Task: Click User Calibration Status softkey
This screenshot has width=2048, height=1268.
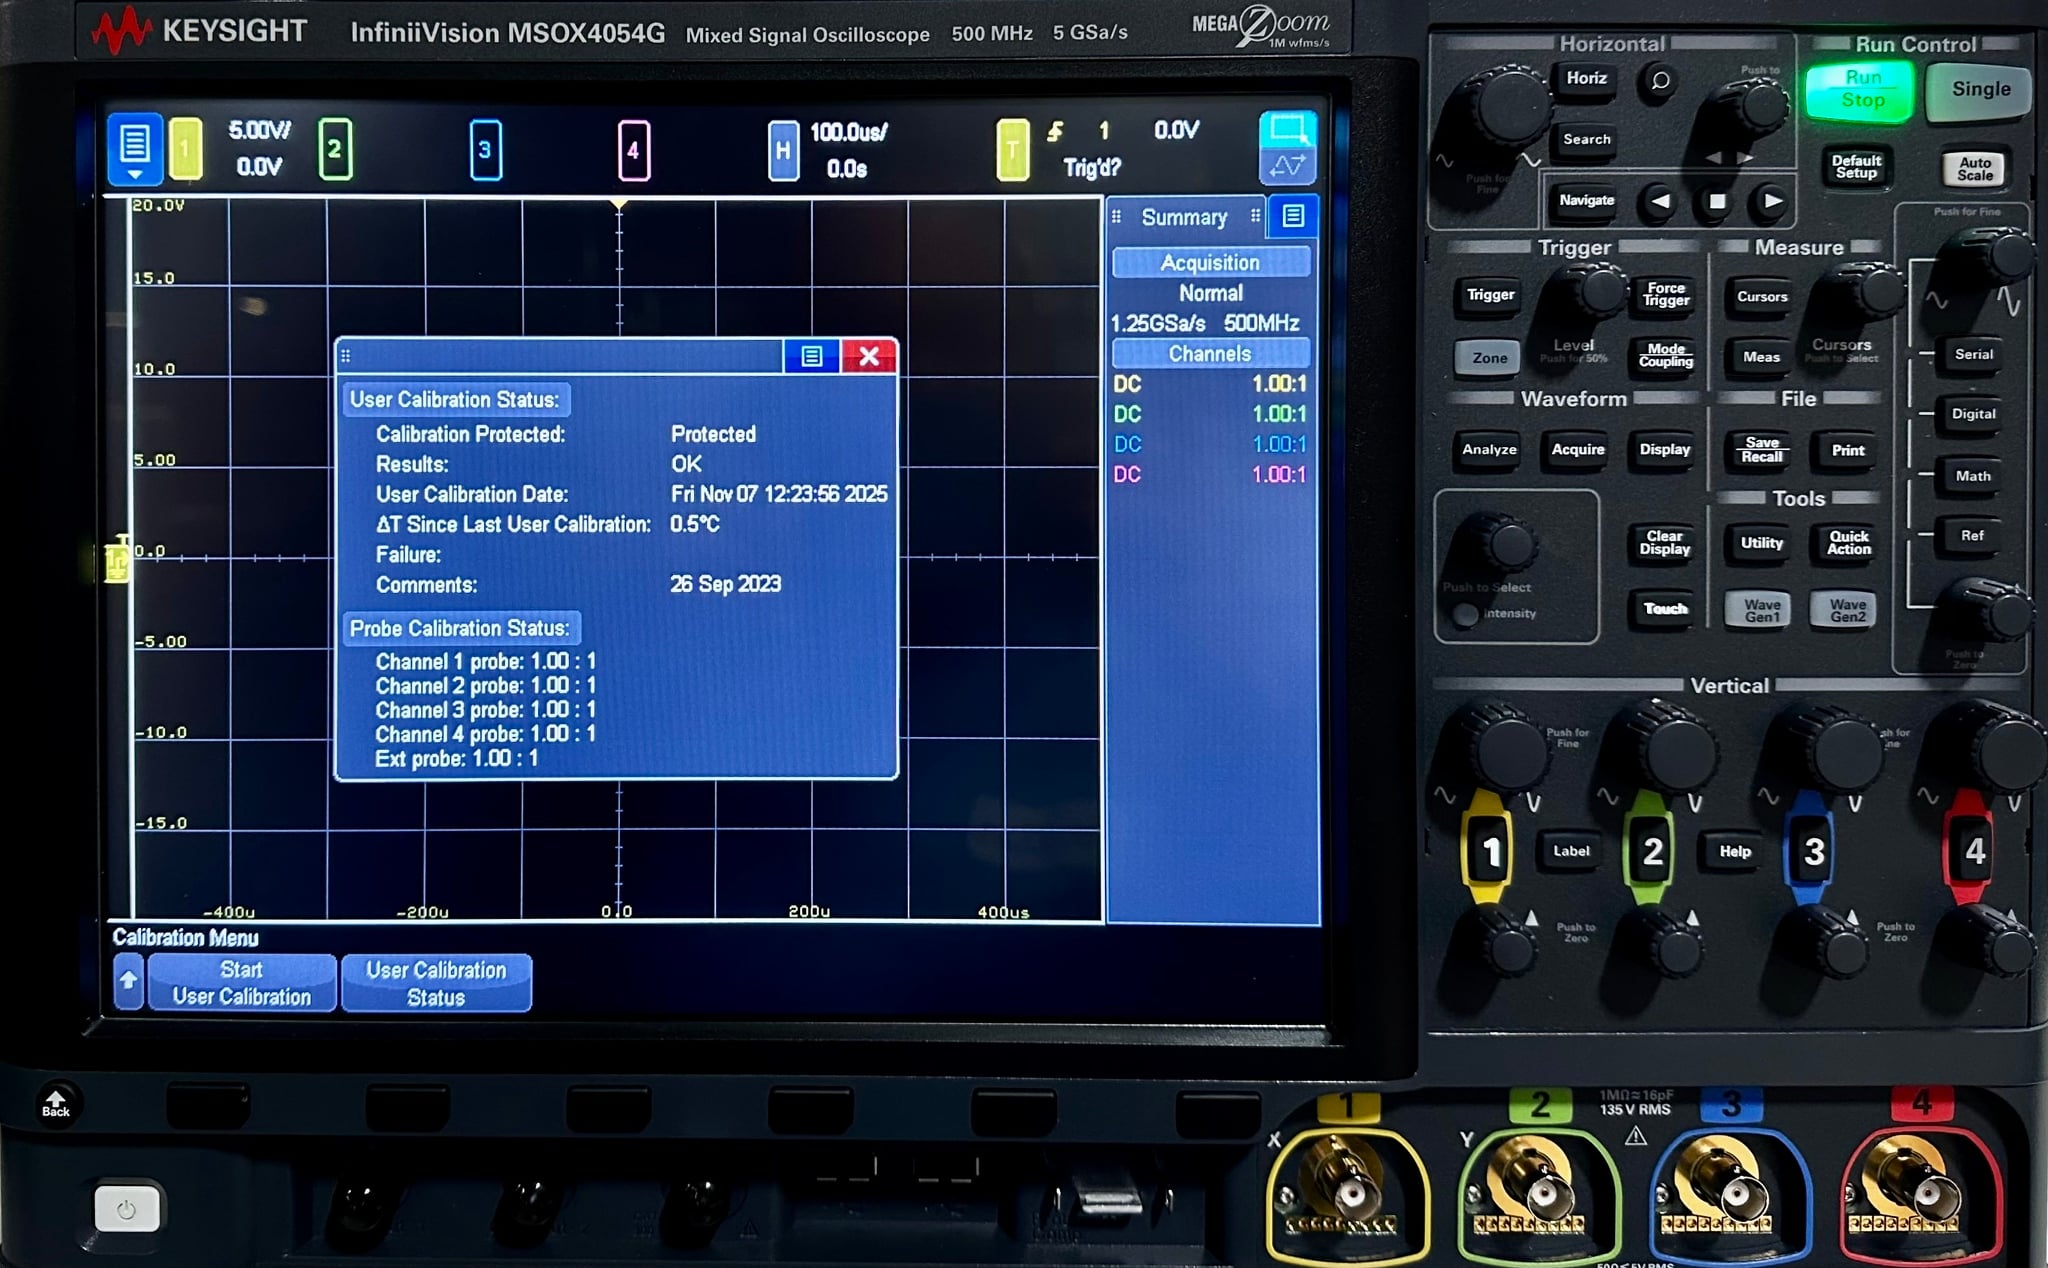Action: pyautogui.click(x=436, y=983)
